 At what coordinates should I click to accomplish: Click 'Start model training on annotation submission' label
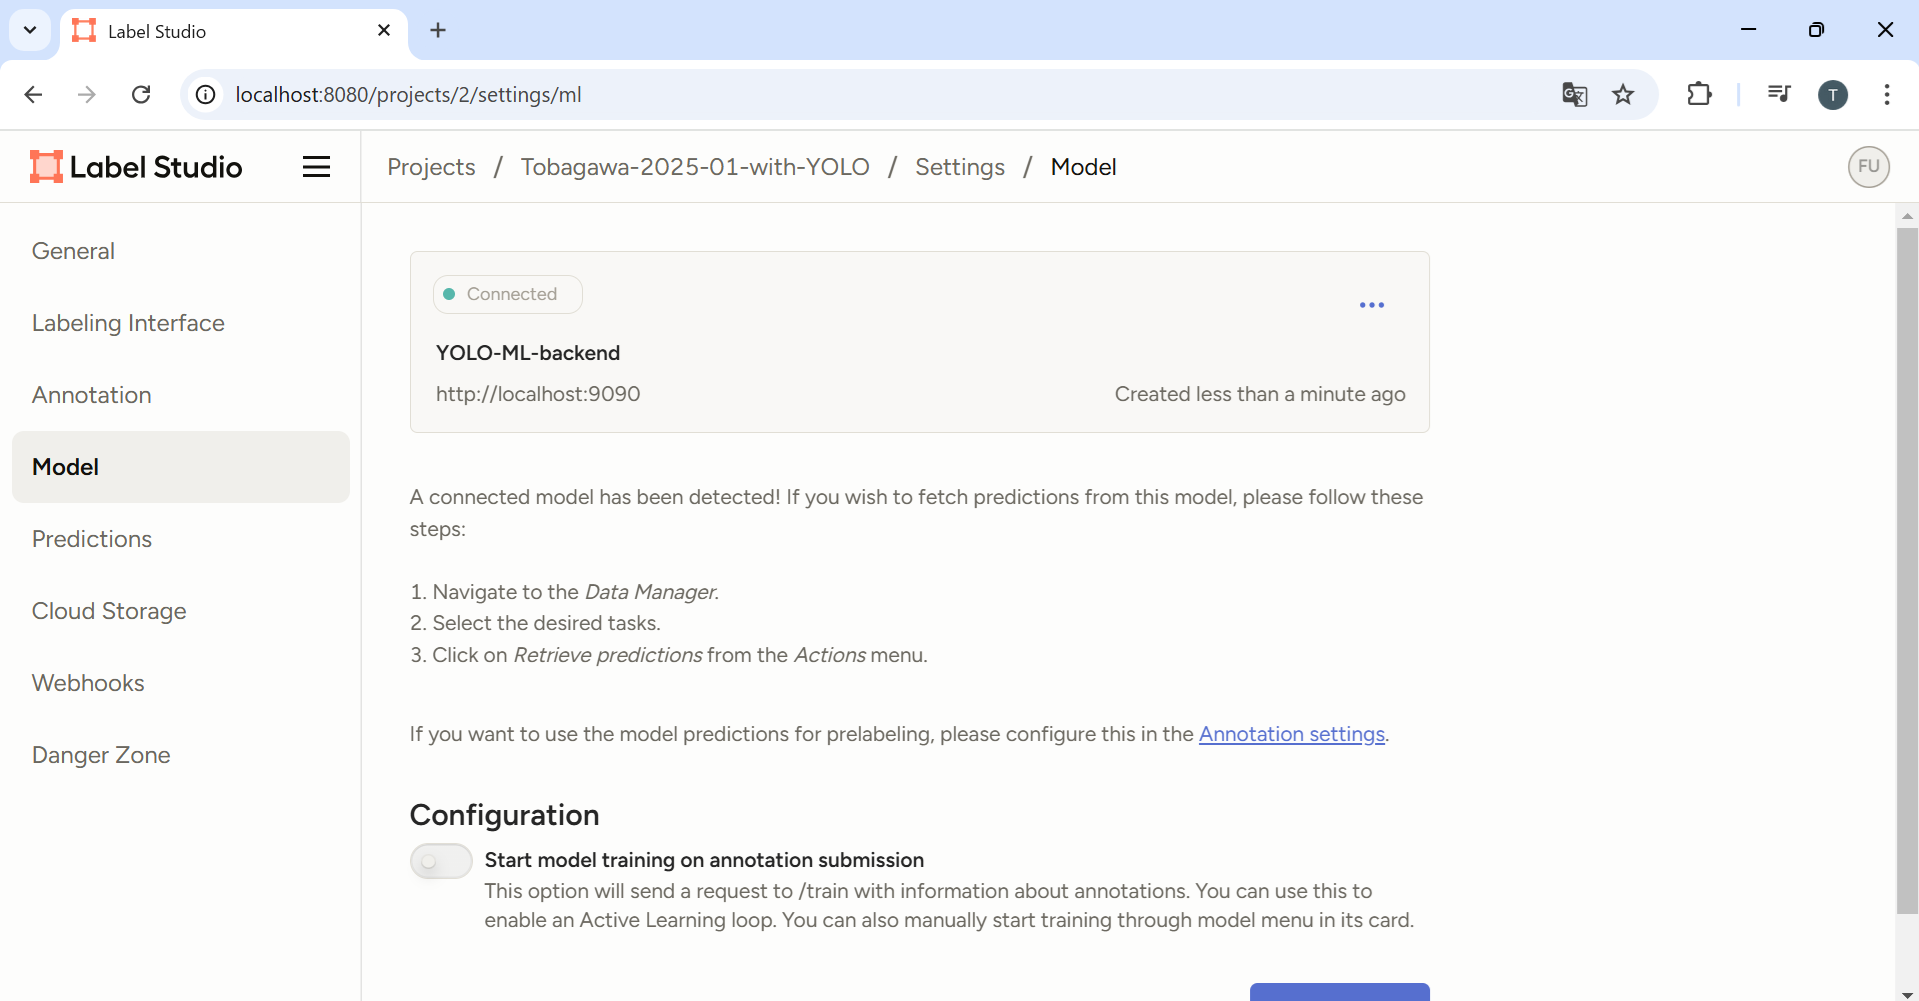(704, 860)
